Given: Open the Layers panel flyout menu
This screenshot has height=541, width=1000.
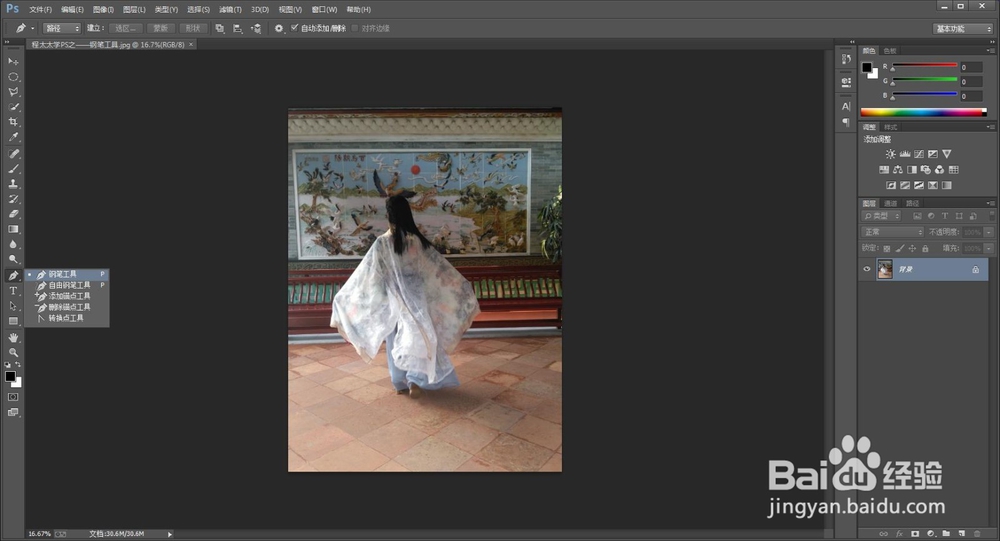Looking at the screenshot, I should click(990, 204).
